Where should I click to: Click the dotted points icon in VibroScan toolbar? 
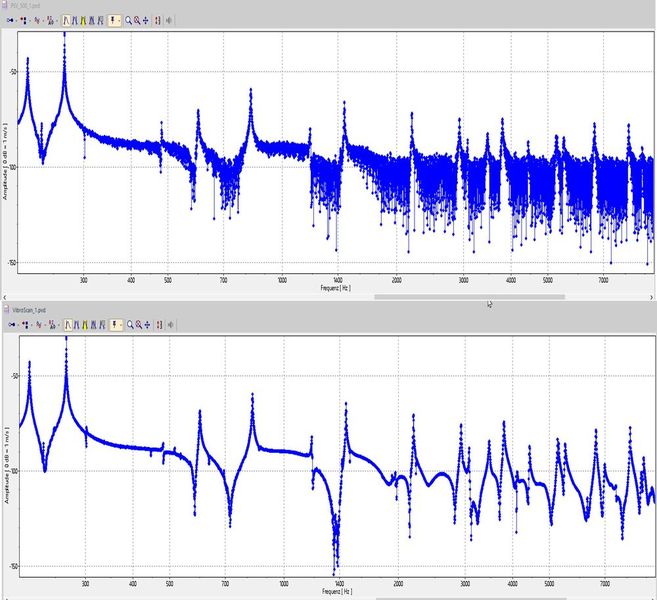pyautogui.click(x=25, y=325)
